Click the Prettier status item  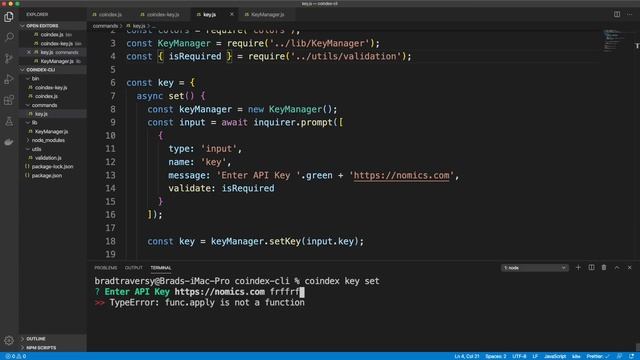pyautogui.click(x=598, y=356)
